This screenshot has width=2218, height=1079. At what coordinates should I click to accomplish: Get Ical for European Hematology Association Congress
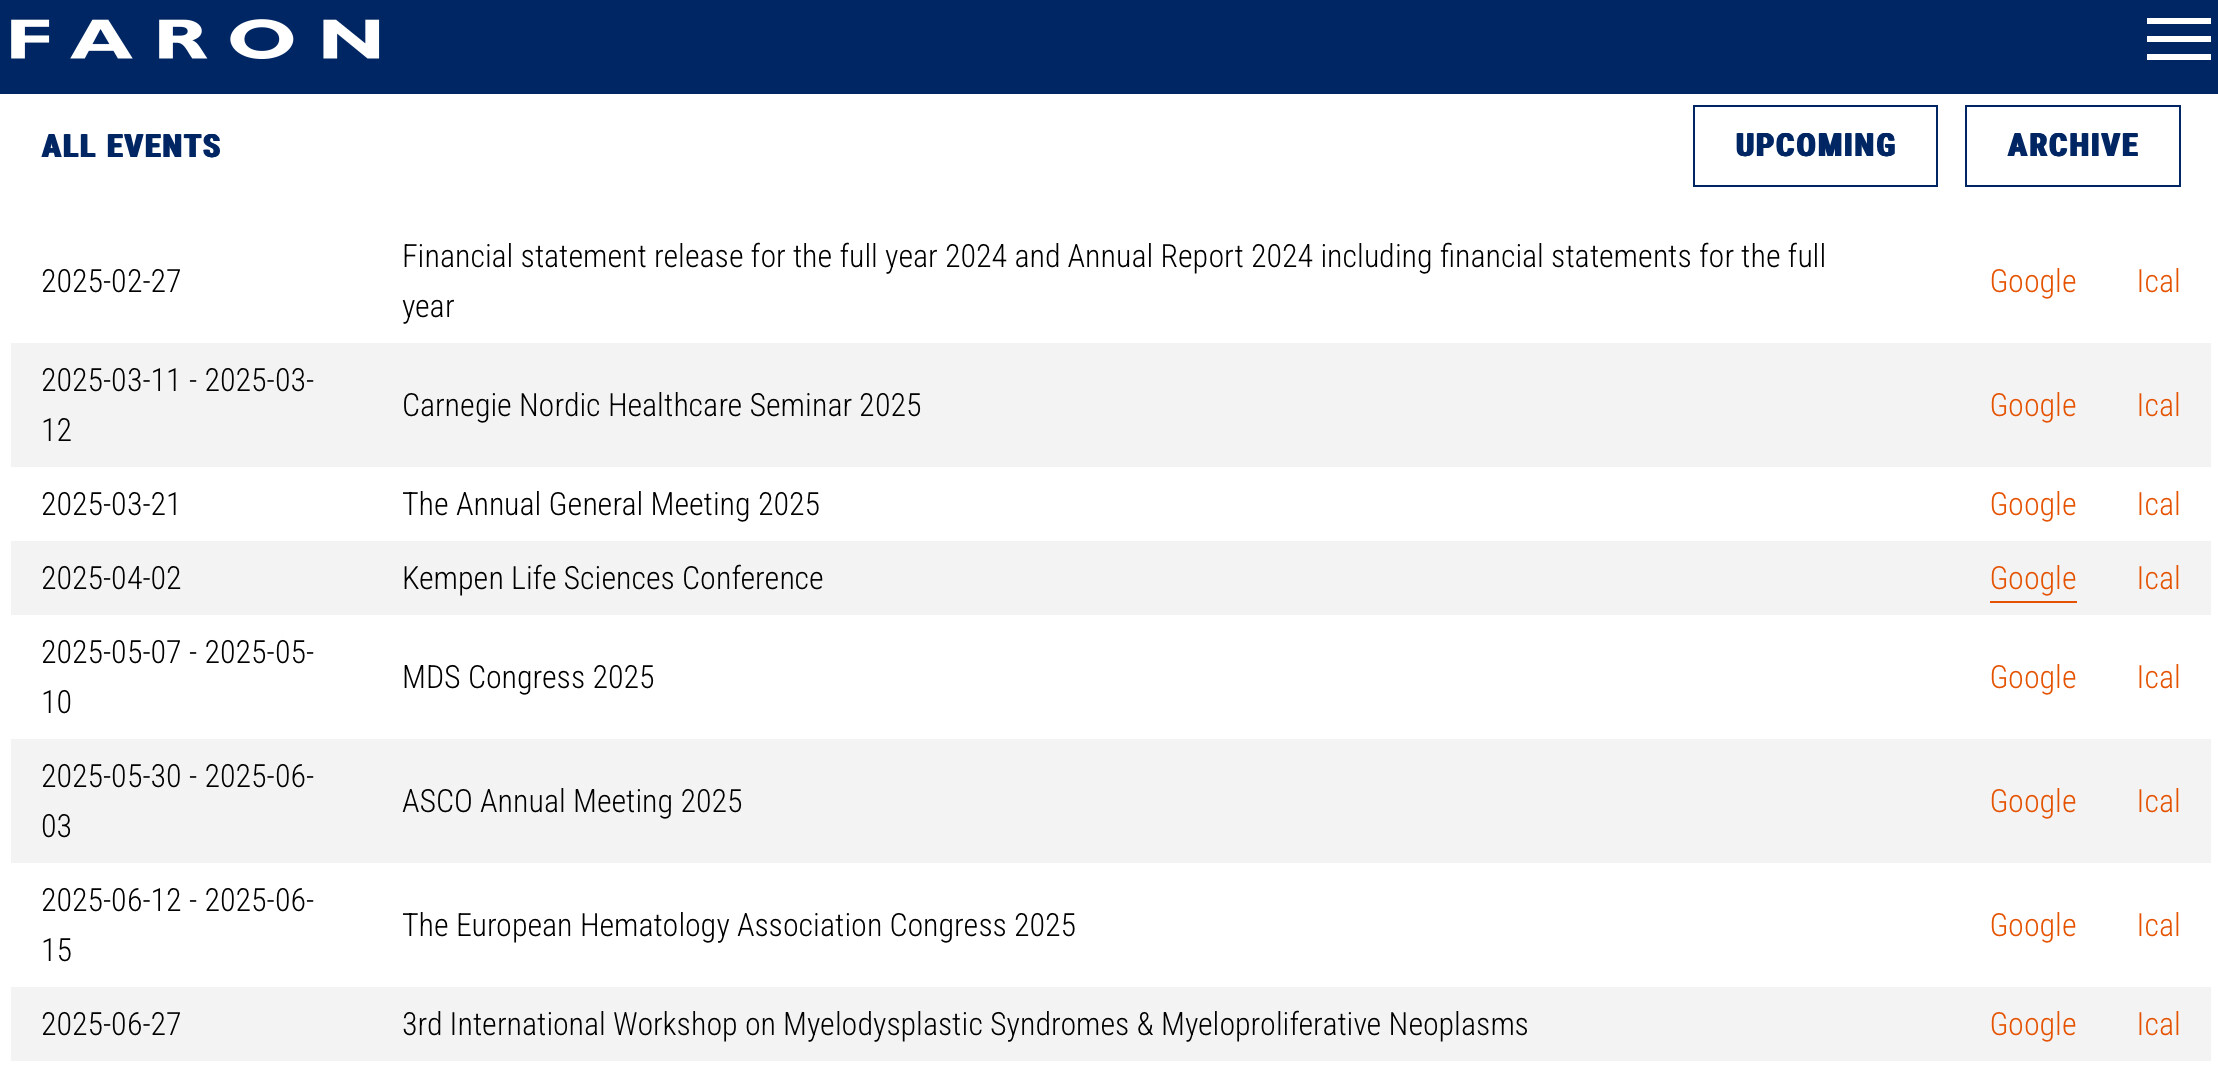click(x=2158, y=926)
